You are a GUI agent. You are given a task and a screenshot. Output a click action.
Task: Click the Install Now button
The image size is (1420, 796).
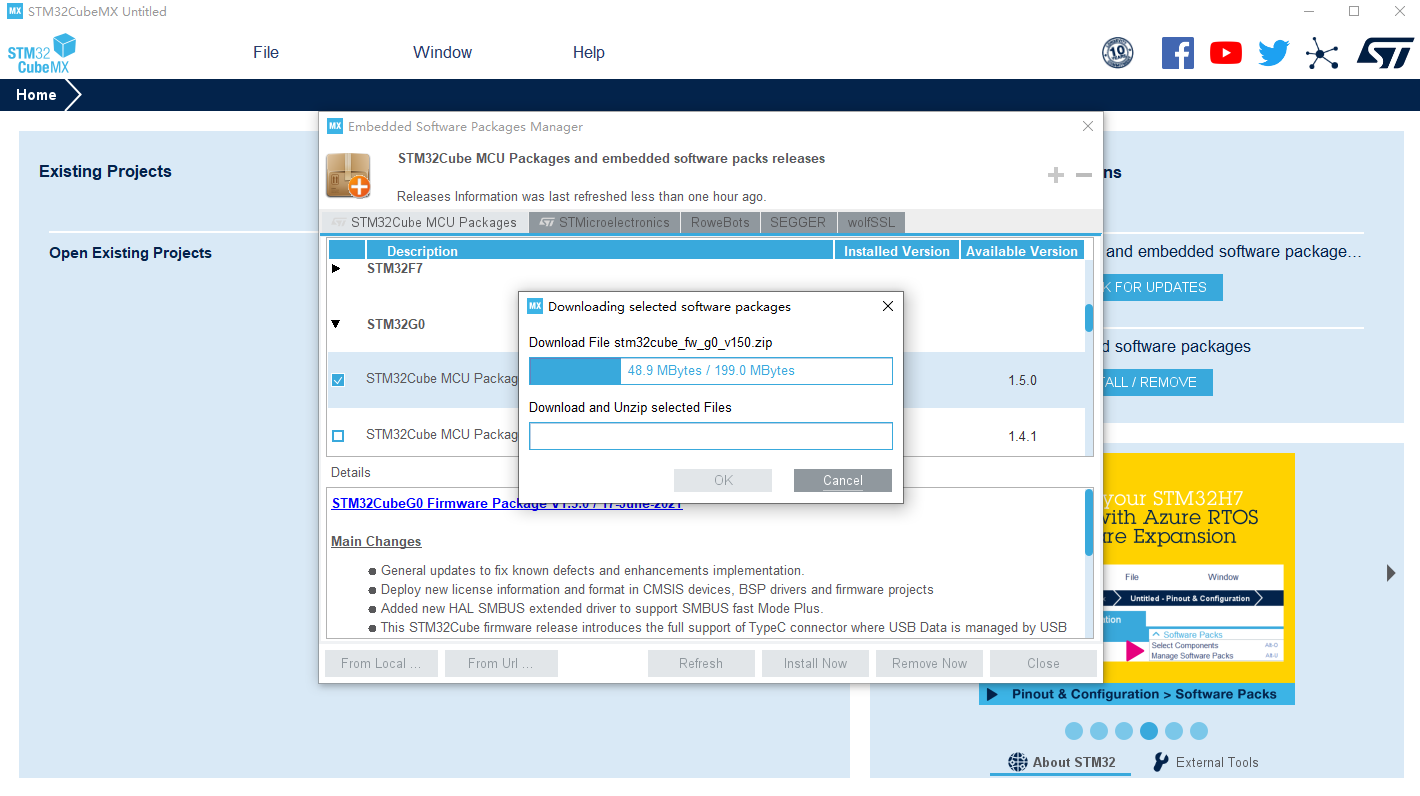coord(815,663)
